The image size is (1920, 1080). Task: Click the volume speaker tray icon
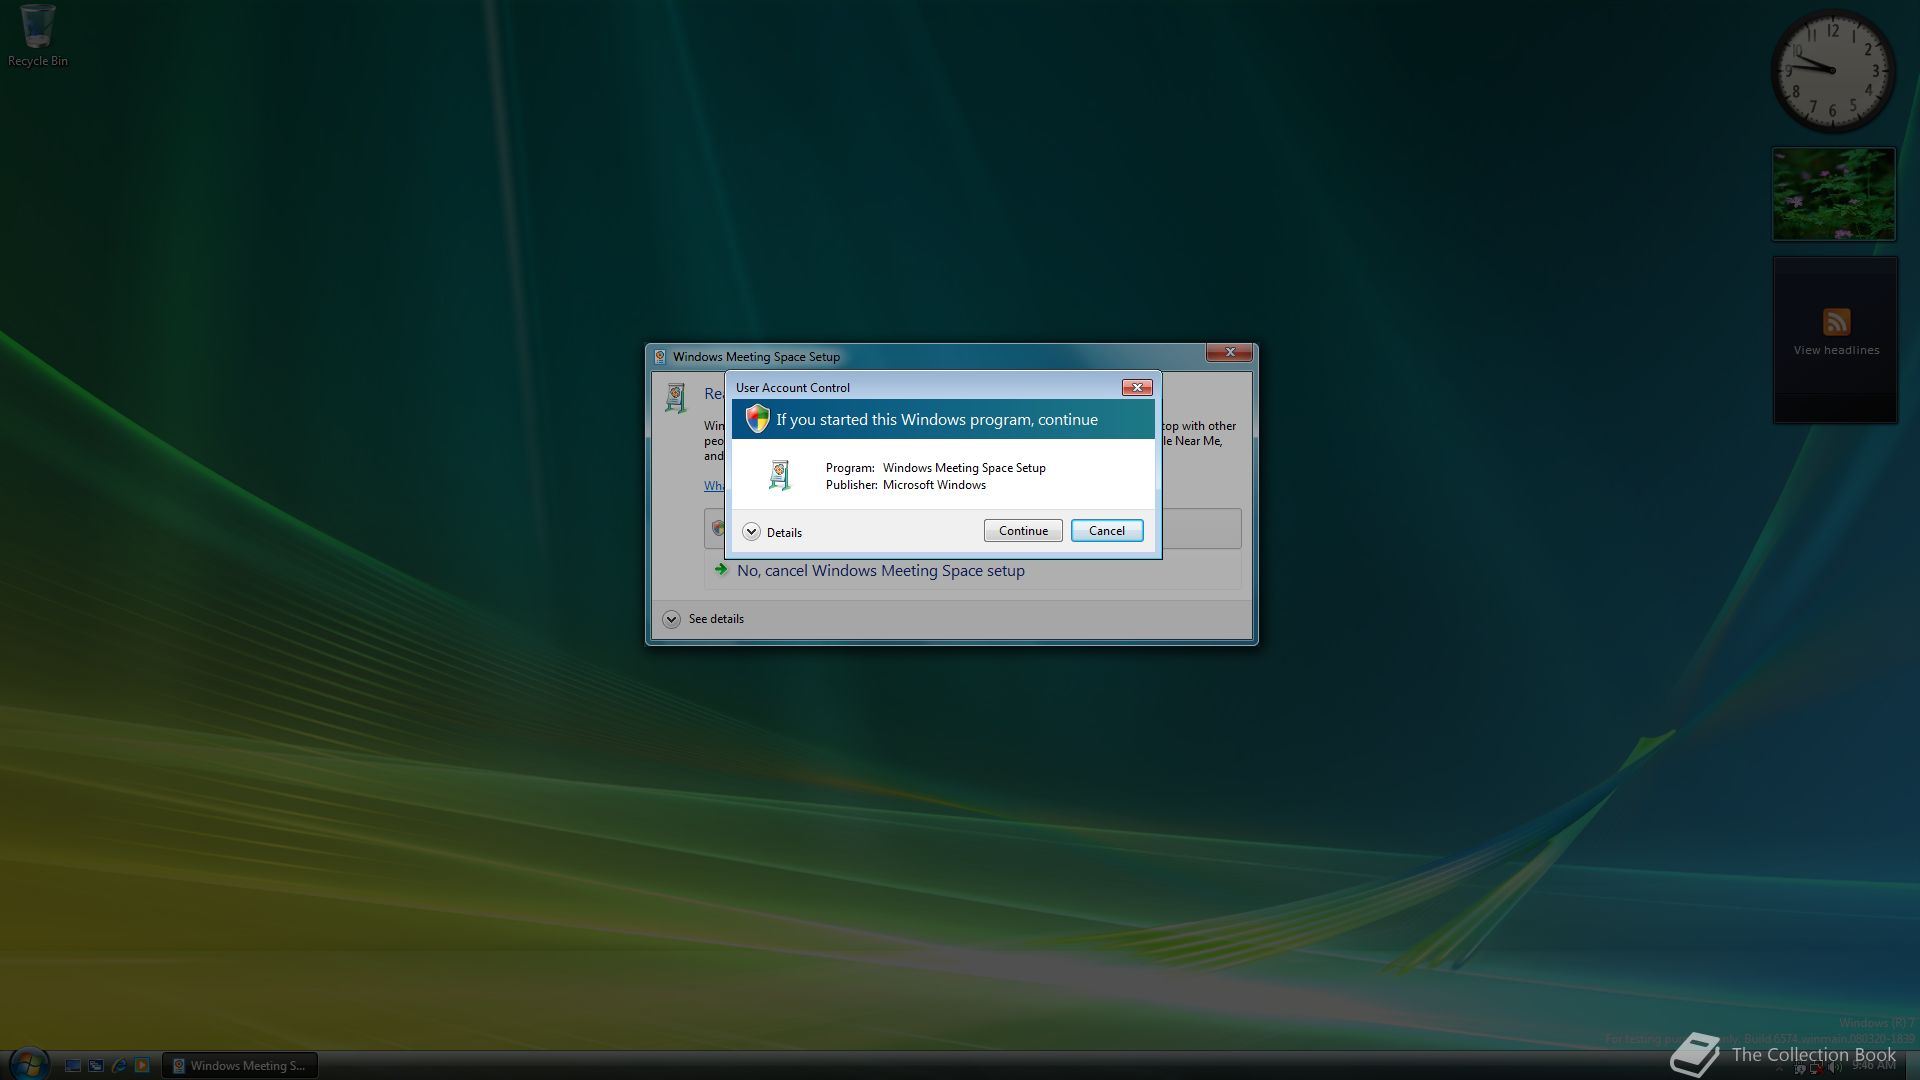click(x=1835, y=1067)
